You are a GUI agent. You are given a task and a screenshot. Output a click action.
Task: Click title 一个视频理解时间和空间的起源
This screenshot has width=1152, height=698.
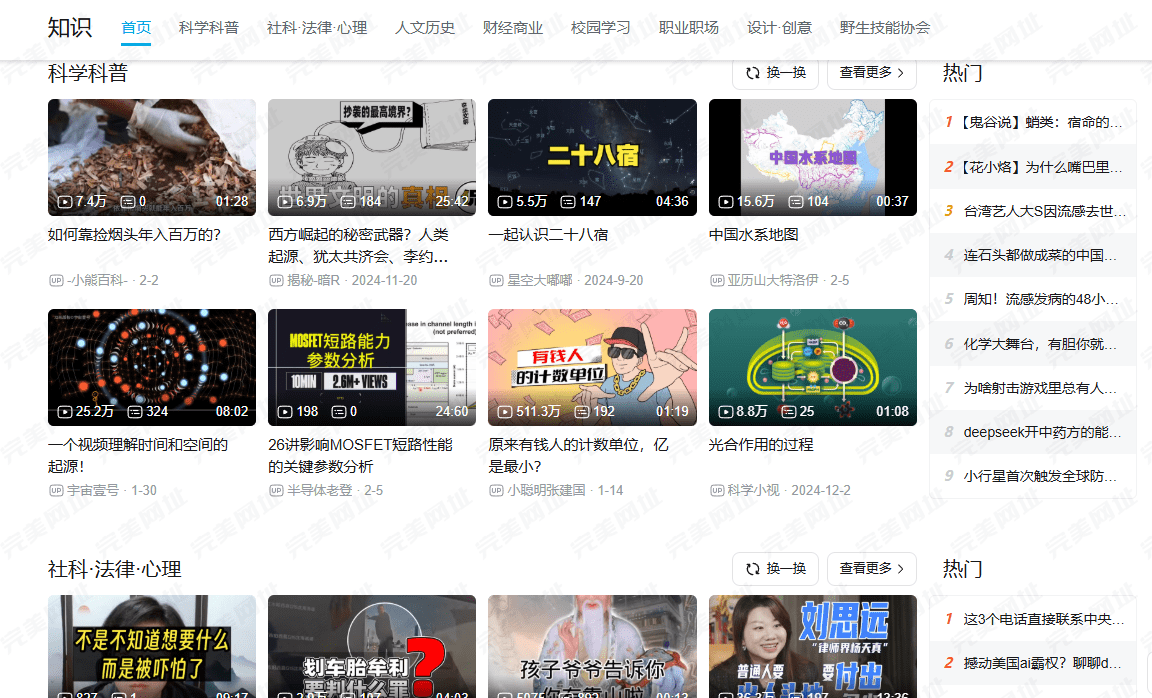138,456
